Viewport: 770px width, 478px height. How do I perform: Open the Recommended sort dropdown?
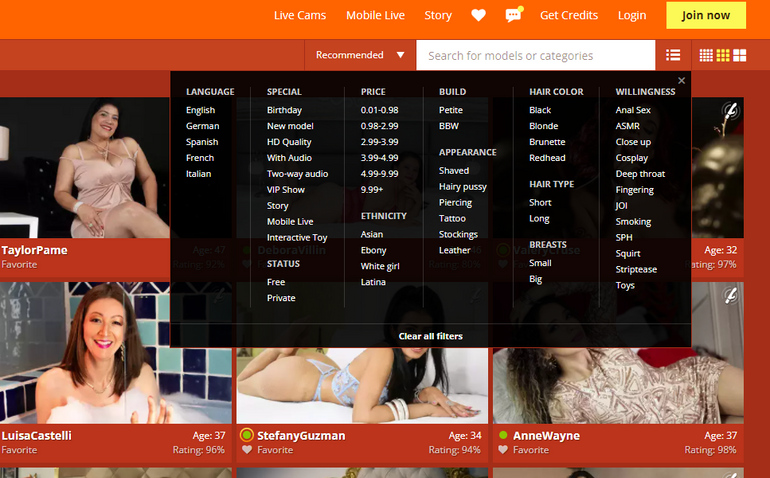tap(360, 55)
